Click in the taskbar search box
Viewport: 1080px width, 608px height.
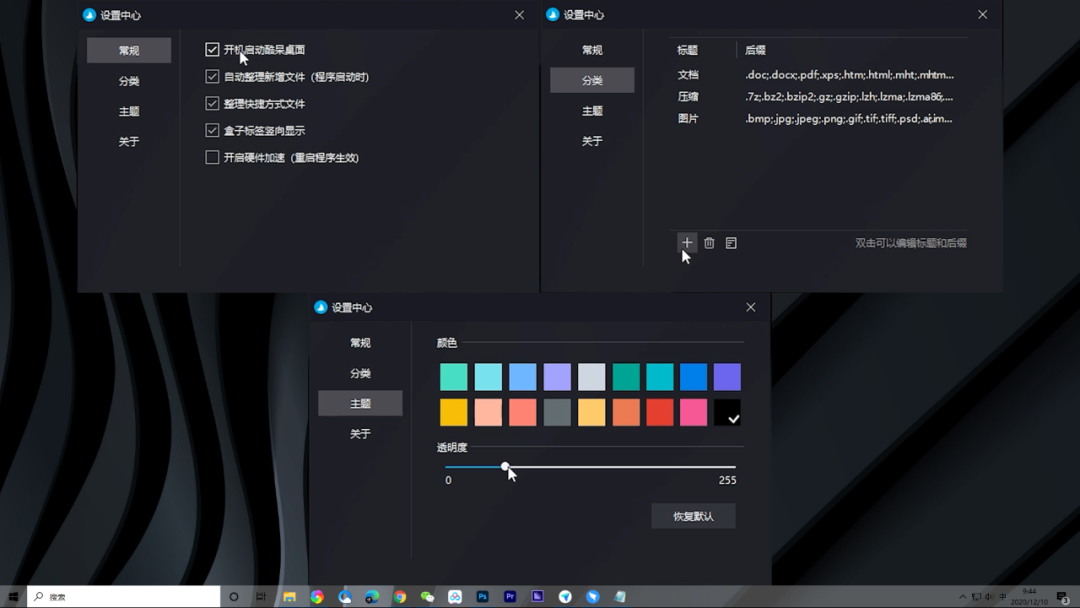point(123,596)
